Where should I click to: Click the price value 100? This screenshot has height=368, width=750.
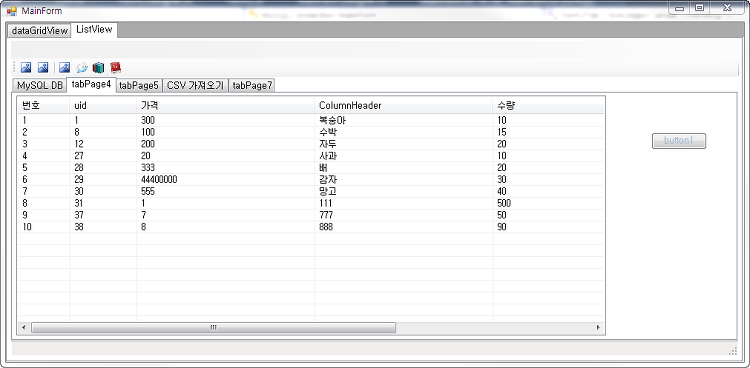pyautogui.click(x=148, y=132)
